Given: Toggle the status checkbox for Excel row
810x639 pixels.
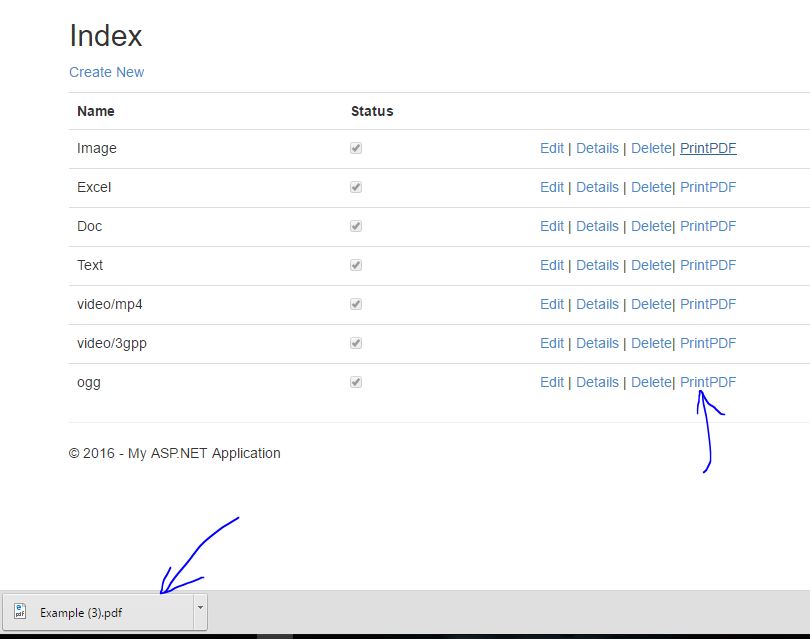Looking at the screenshot, I should [x=355, y=186].
